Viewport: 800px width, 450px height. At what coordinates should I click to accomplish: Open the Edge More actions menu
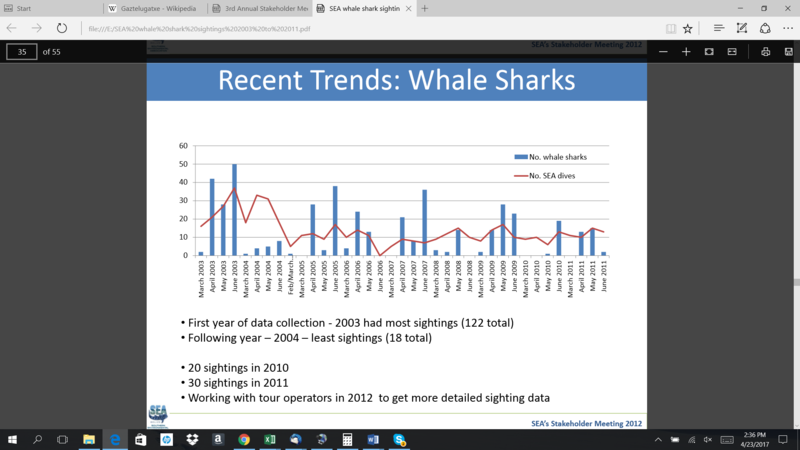coord(788,29)
